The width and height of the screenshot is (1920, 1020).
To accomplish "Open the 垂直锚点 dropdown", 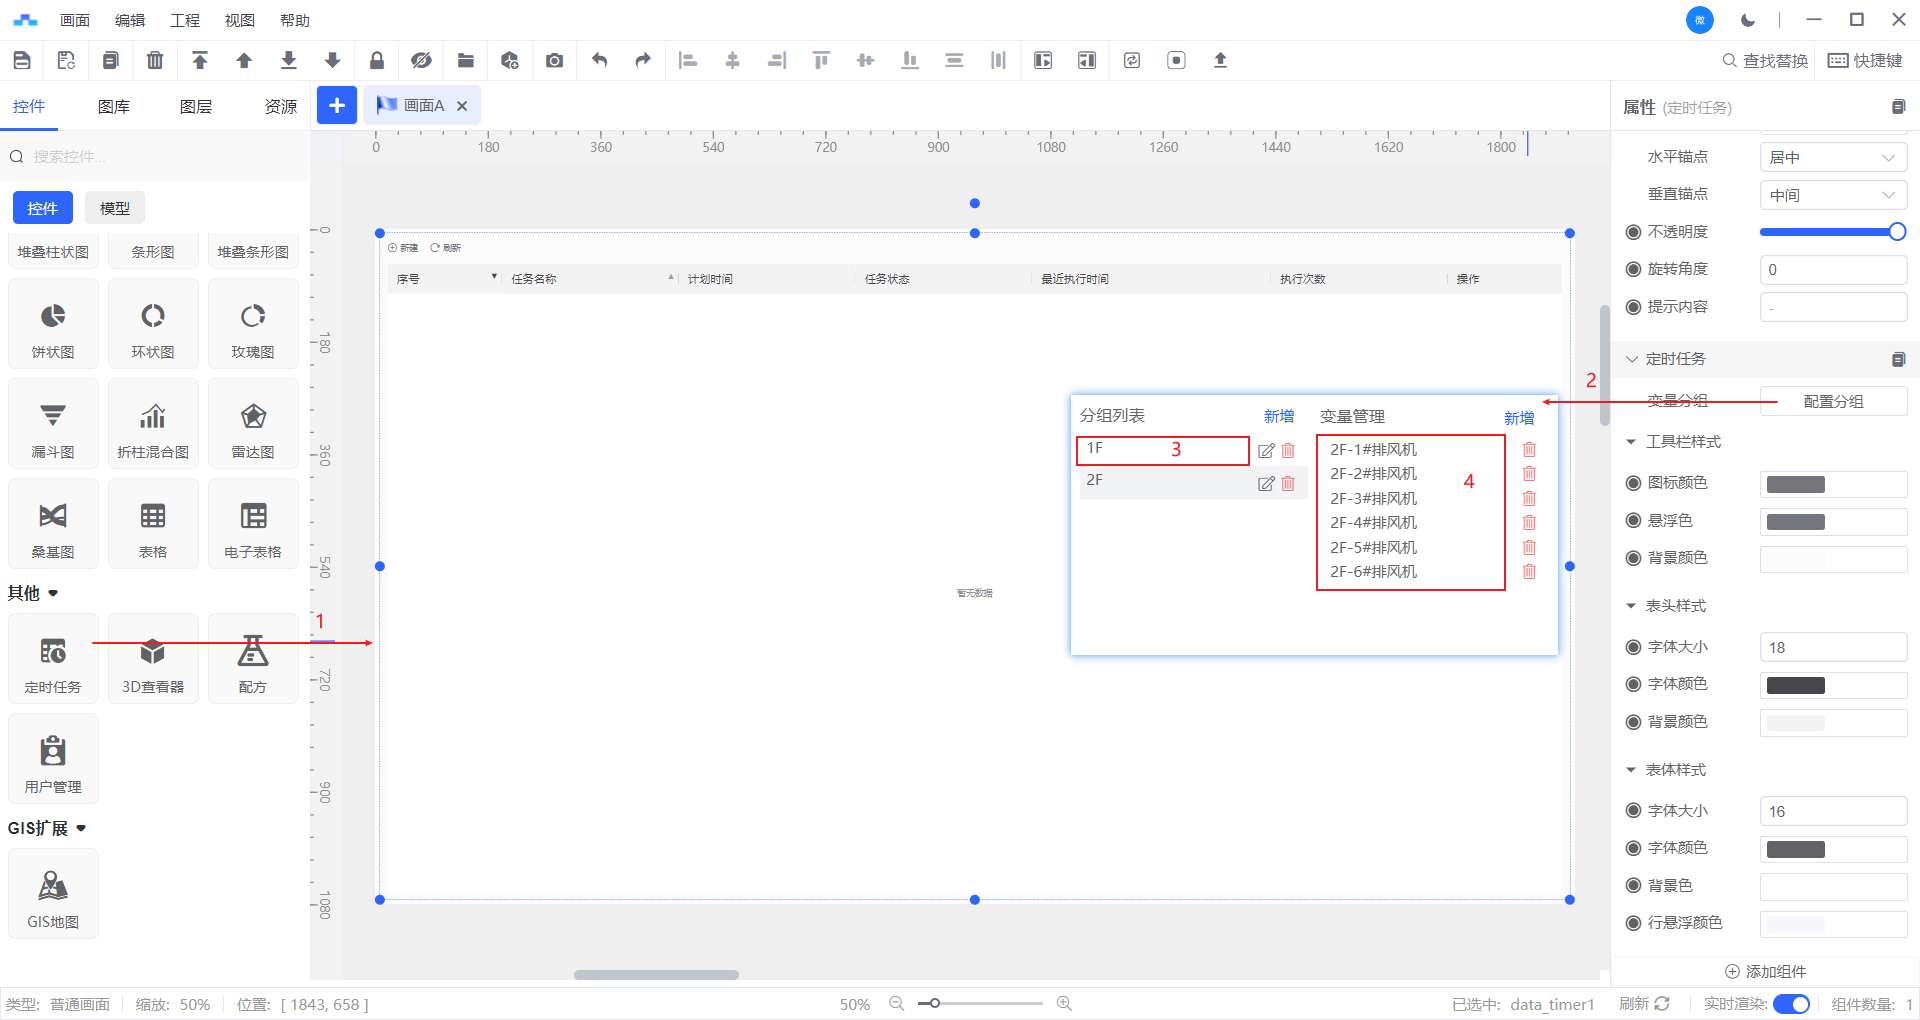I will coord(1832,195).
